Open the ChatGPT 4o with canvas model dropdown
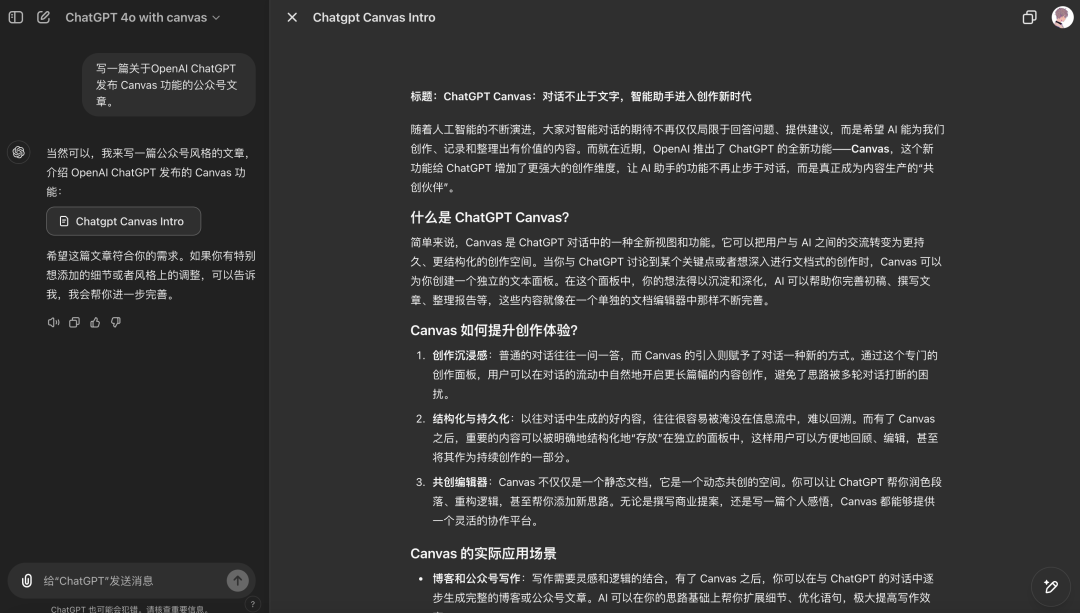 [x=142, y=17]
